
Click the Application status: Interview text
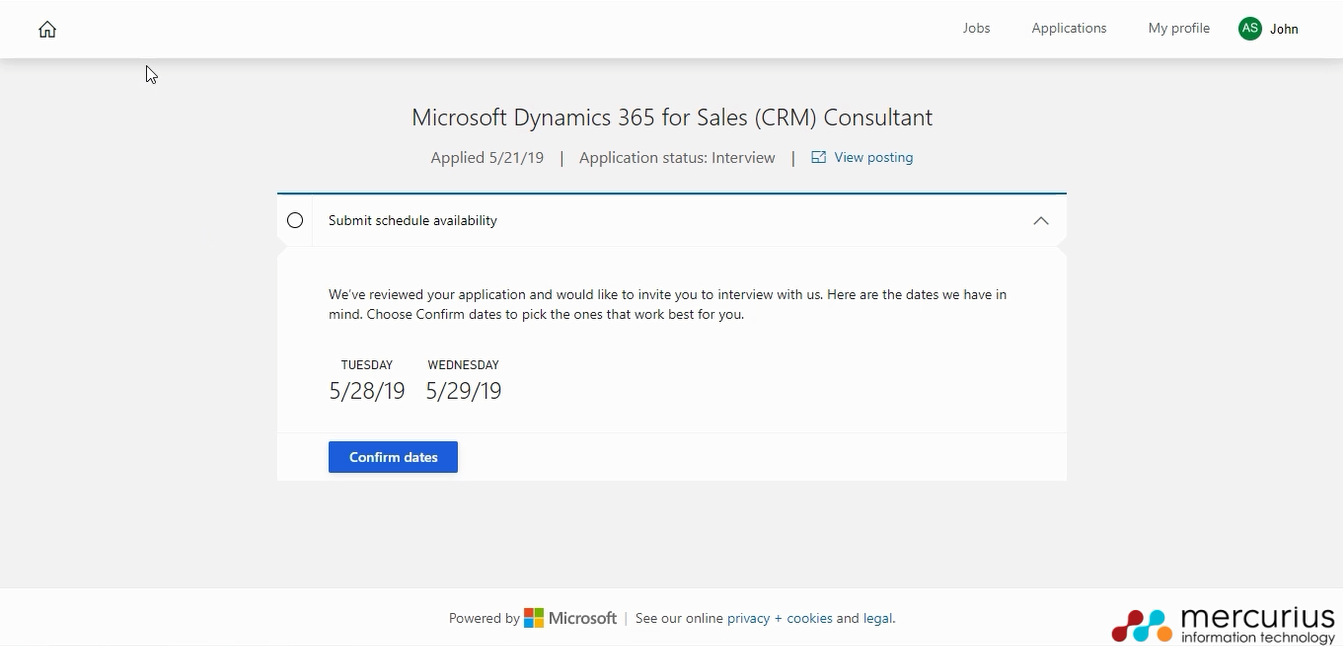click(x=677, y=157)
